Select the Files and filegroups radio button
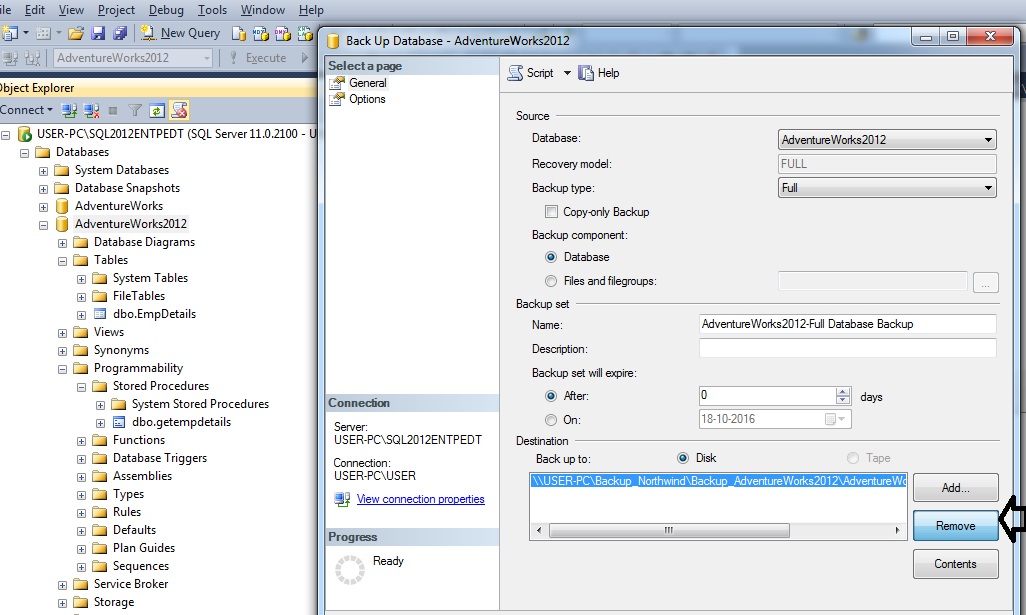Image resolution: width=1026 pixels, height=615 pixels. pyautogui.click(x=551, y=282)
